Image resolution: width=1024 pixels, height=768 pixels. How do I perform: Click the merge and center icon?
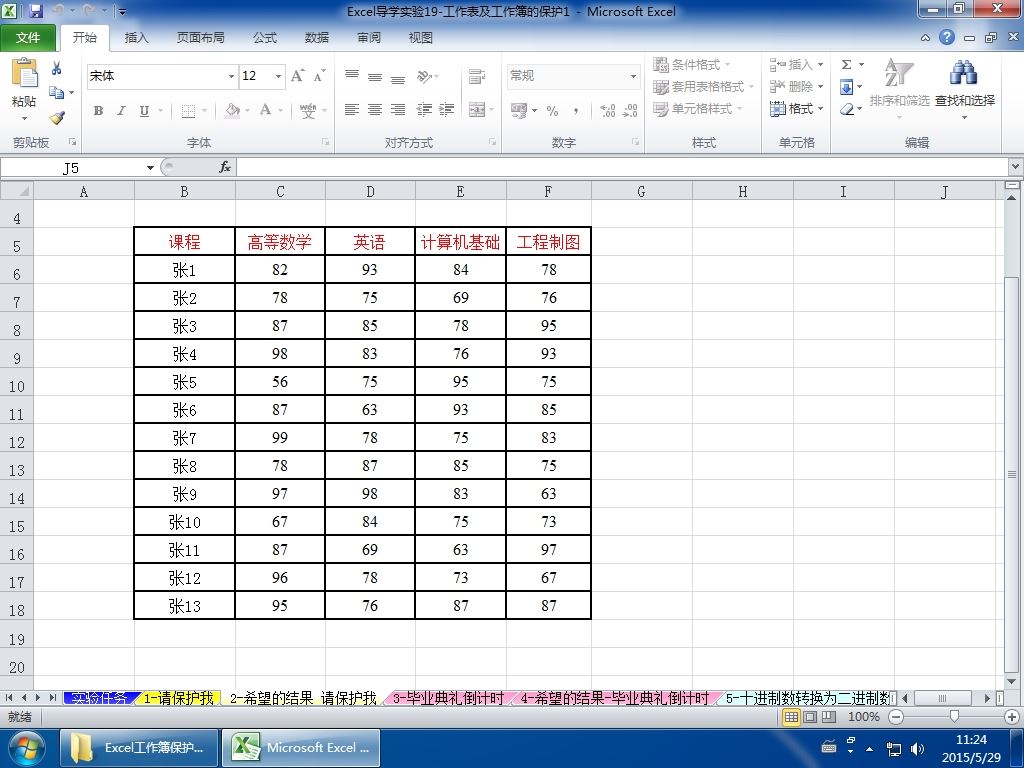(477, 110)
